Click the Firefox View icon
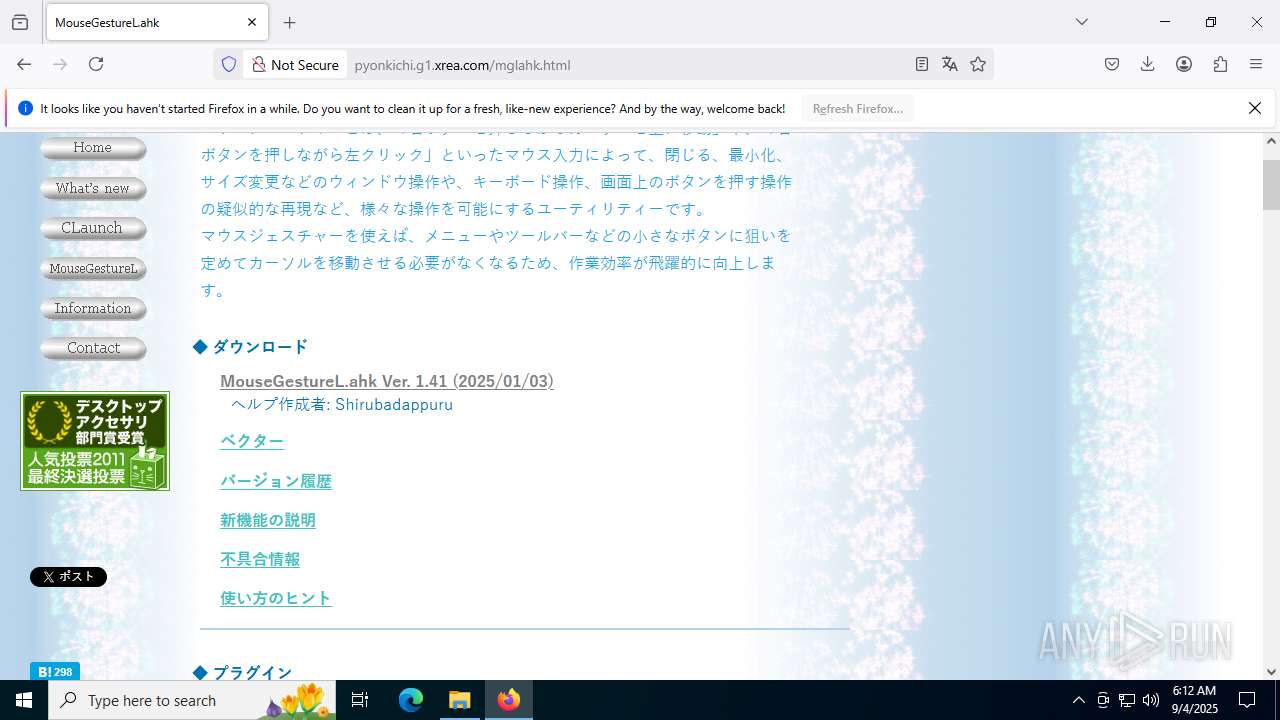This screenshot has width=1280, height=720. coord(20,22)
